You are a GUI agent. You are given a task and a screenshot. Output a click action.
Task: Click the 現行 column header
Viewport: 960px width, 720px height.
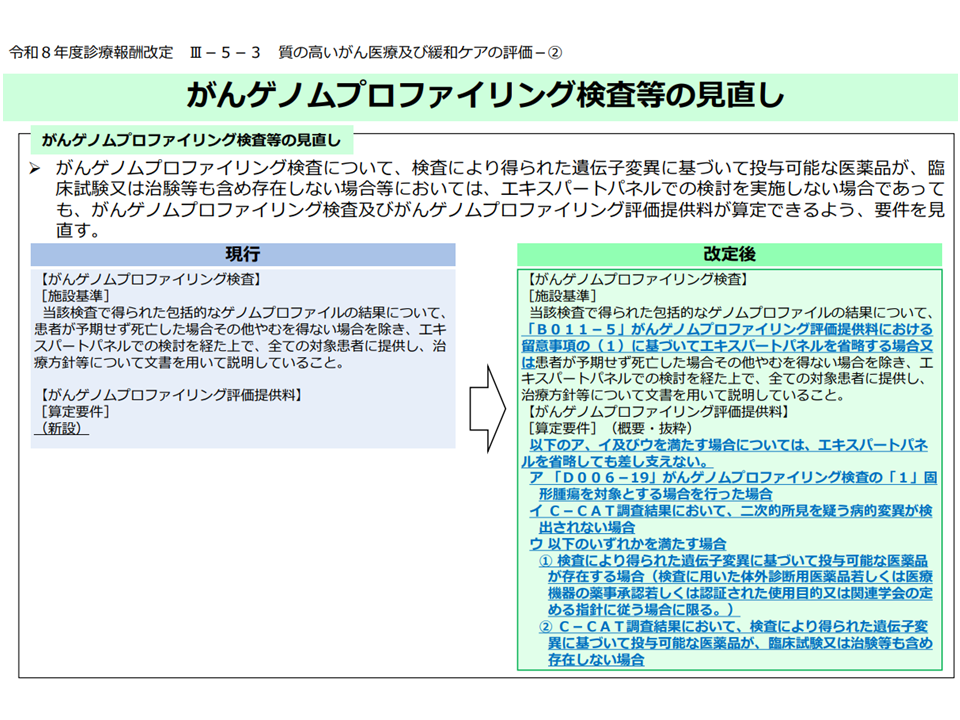pyautogui.click(x=242, y=254)
